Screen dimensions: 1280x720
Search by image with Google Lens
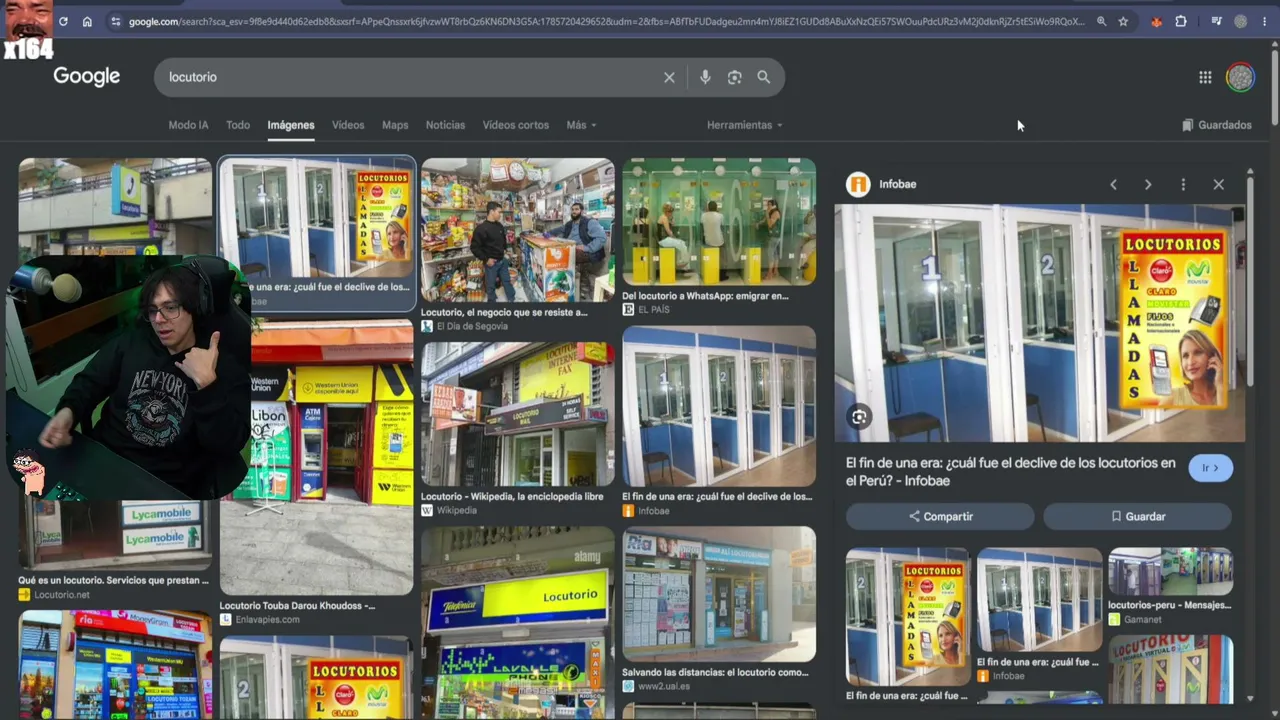click(x=735, y=77)
